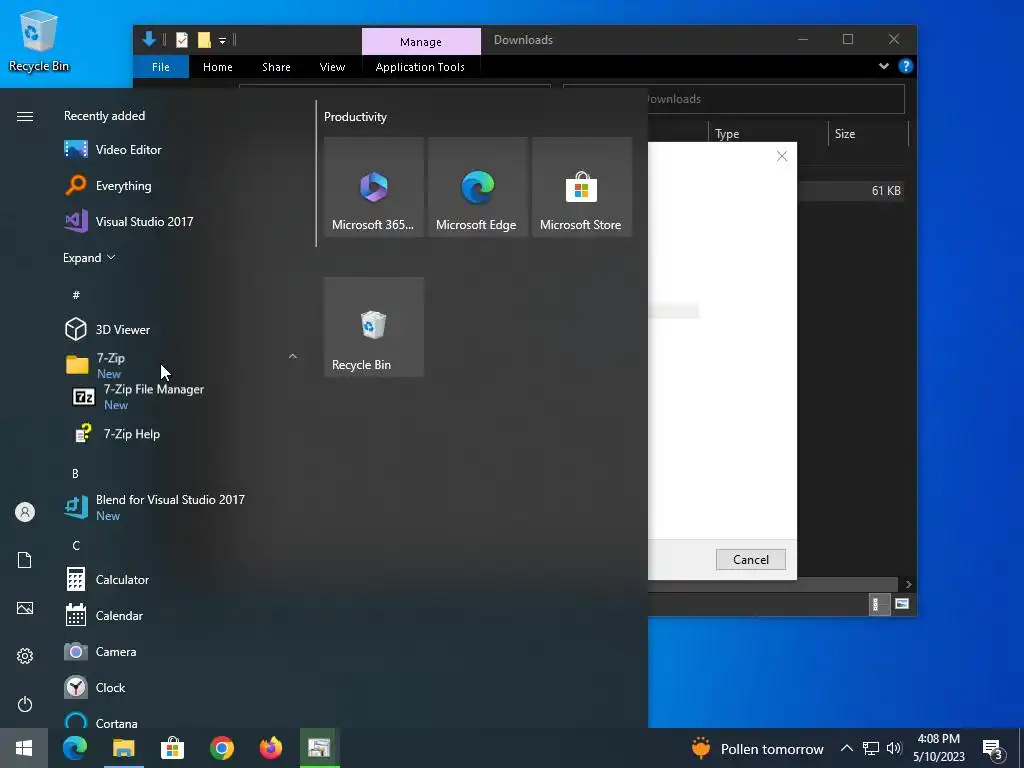
Task: Open the View ribbon tab
Action: pyautogui.click(x=332, y=67)
